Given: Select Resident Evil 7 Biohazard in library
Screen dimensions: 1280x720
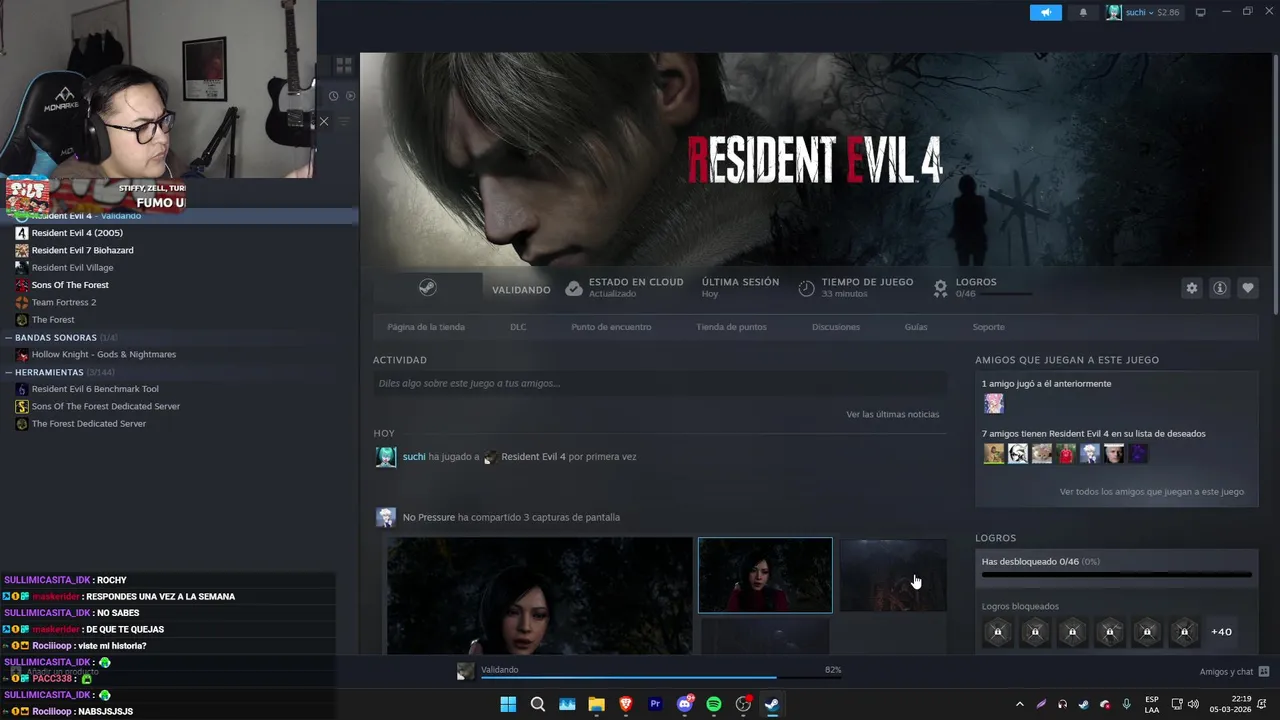Looking at the screenshot, I should pos(82,250).
